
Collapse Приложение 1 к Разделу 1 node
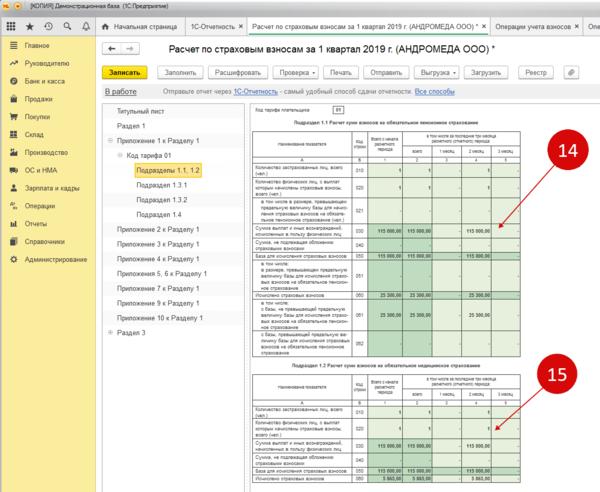(110, 141)
